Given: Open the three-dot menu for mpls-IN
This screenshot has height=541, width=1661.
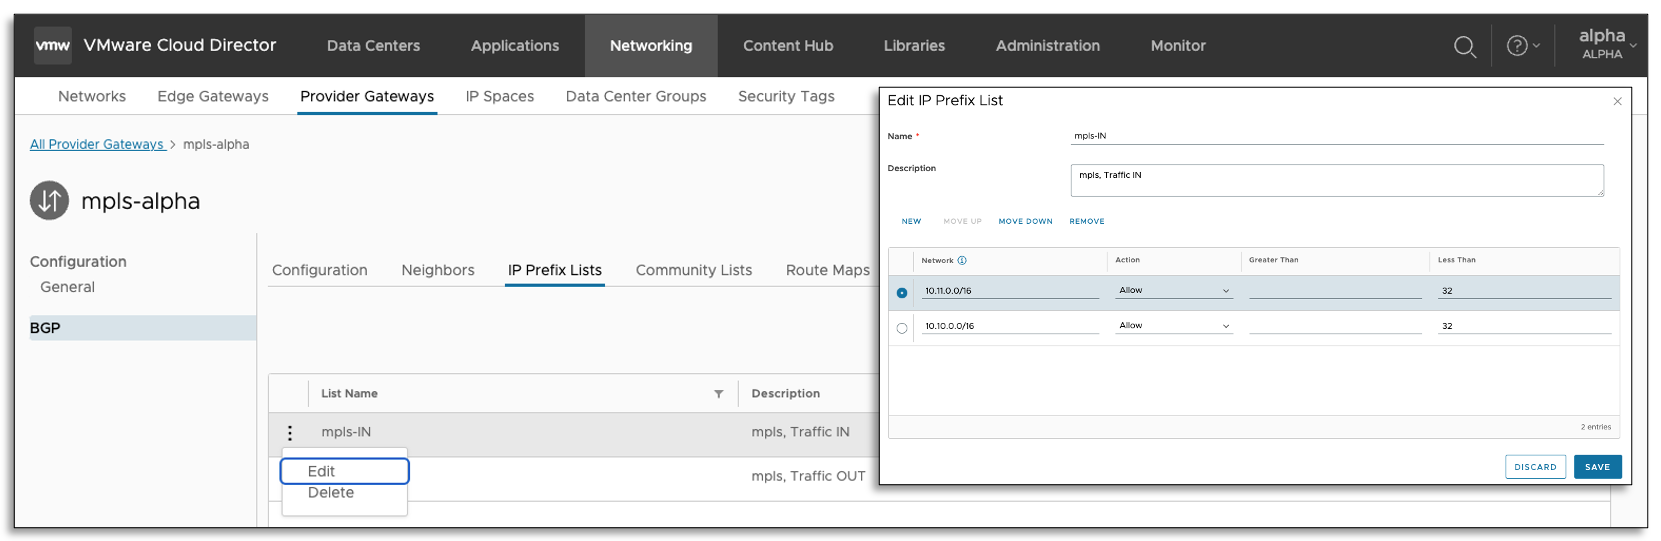Looking at the screenshot, I should pos(290,433).
